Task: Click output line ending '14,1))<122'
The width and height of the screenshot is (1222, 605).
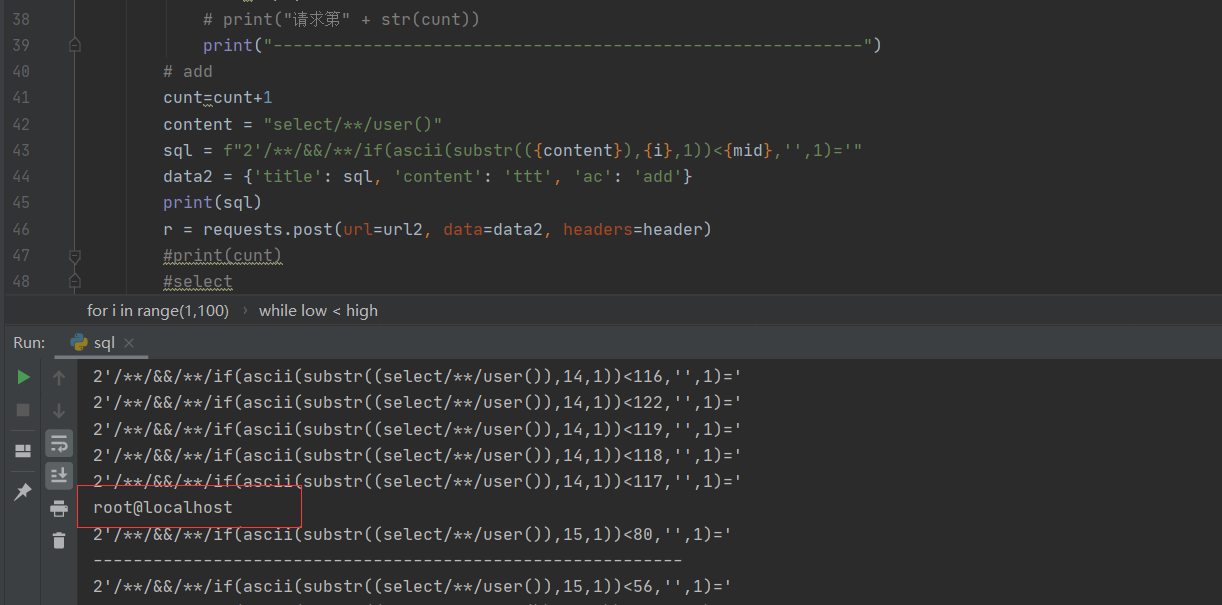Action: click(x=417, y=402)
